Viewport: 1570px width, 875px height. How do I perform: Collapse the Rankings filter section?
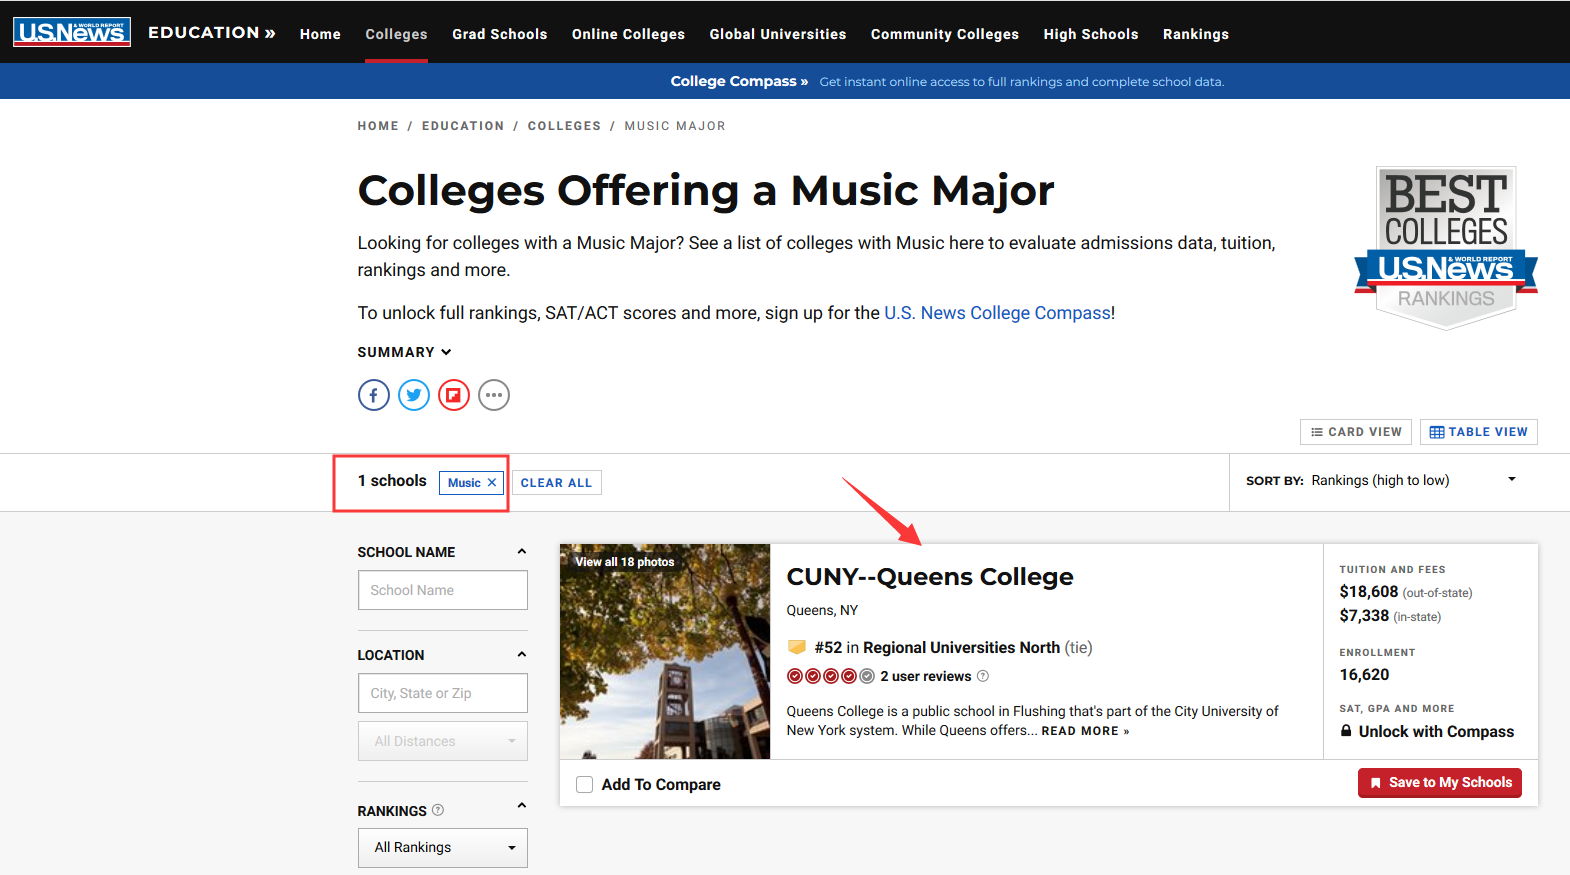521,805
